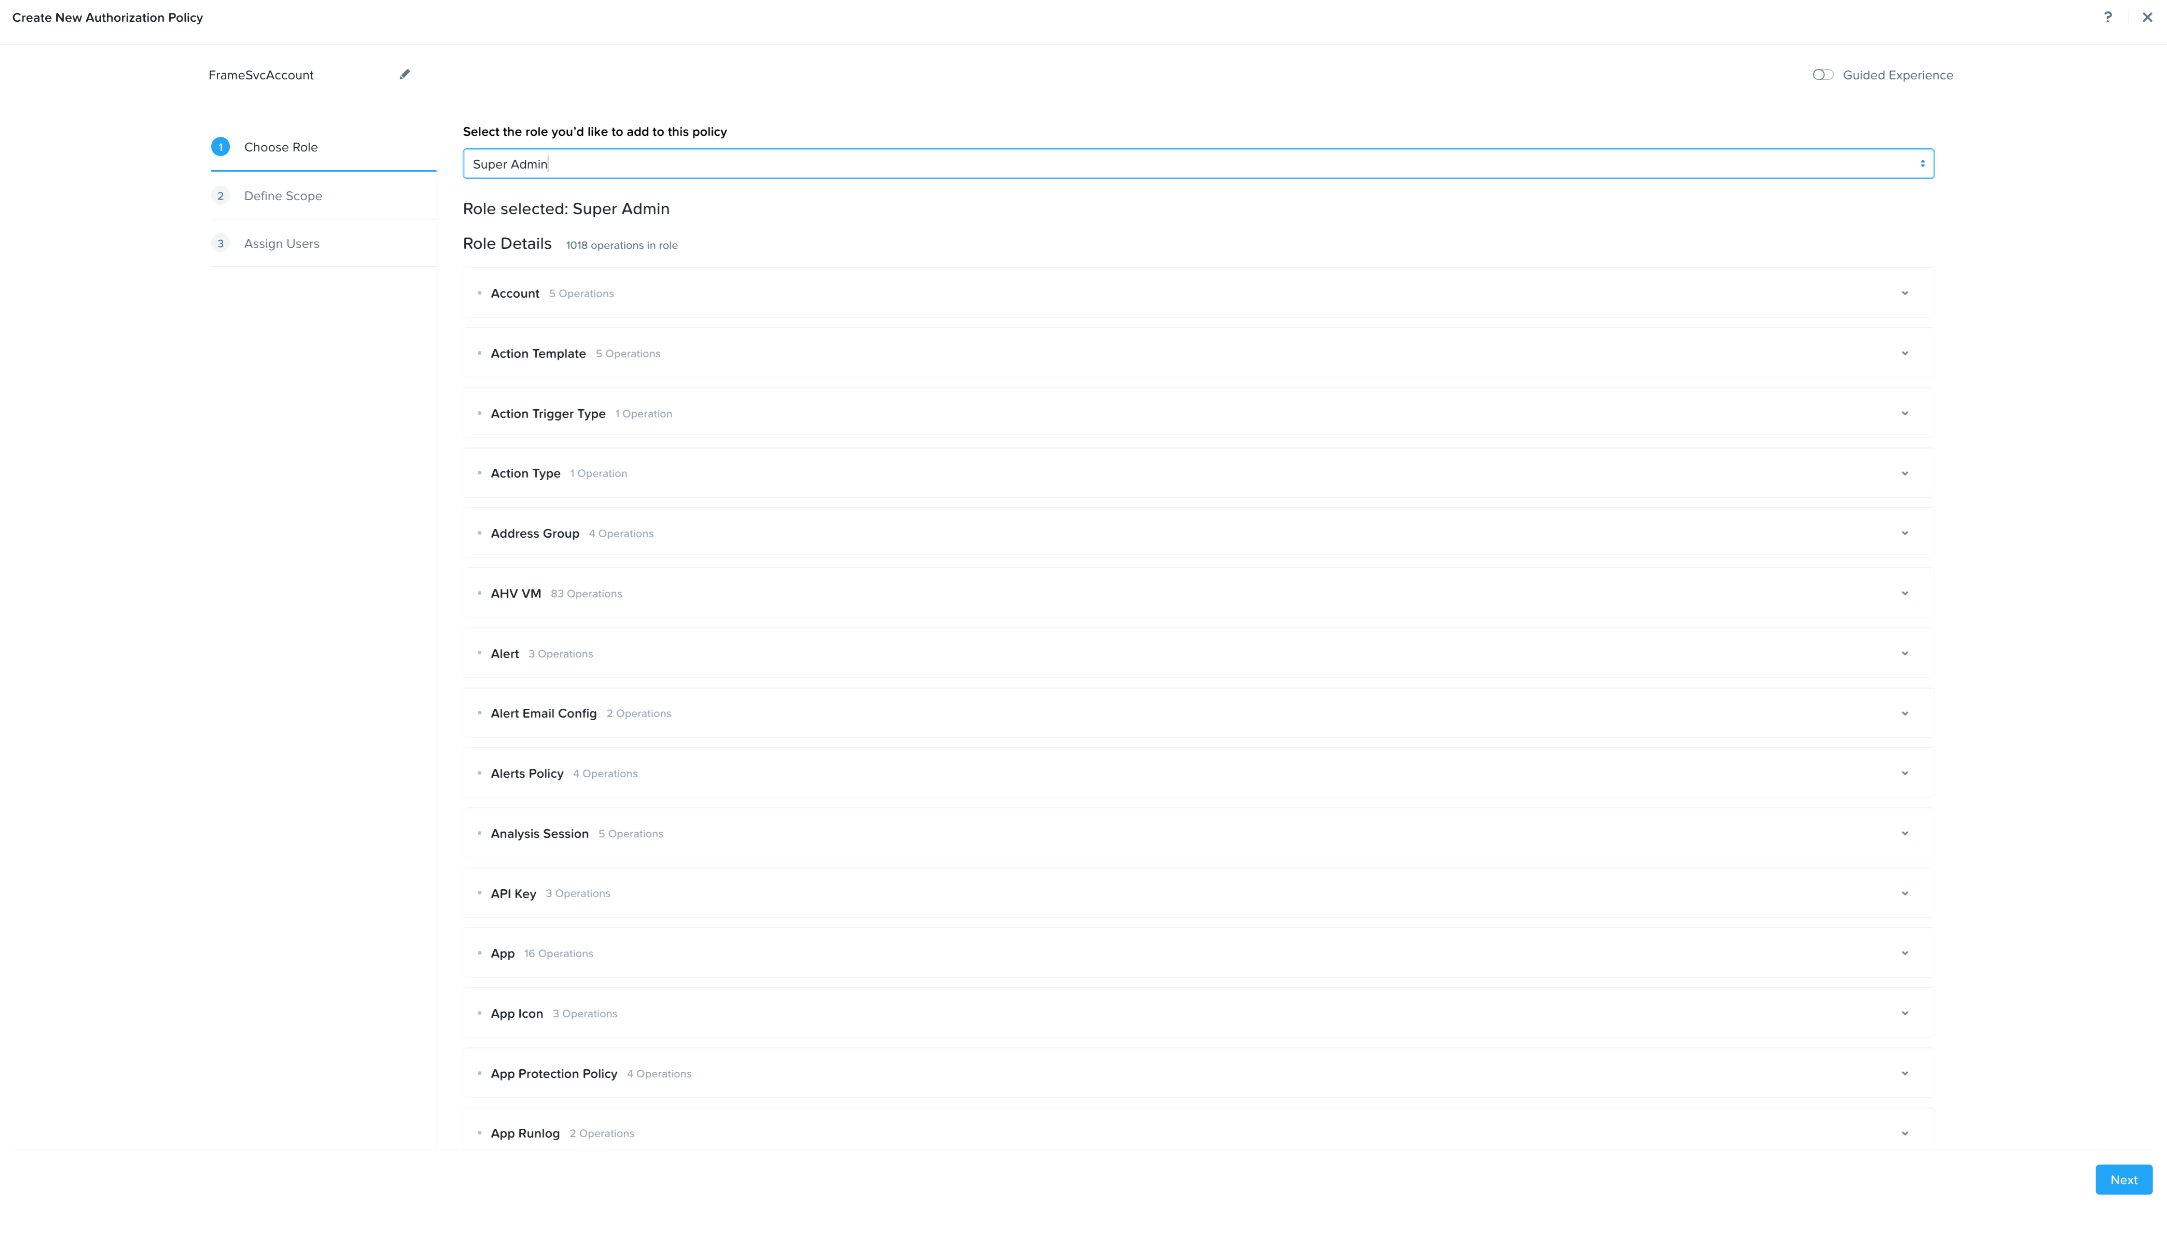Close the Create New Authorization Policy dialog
This screenshot has width=2167, height=1243.
(2147, 17)
